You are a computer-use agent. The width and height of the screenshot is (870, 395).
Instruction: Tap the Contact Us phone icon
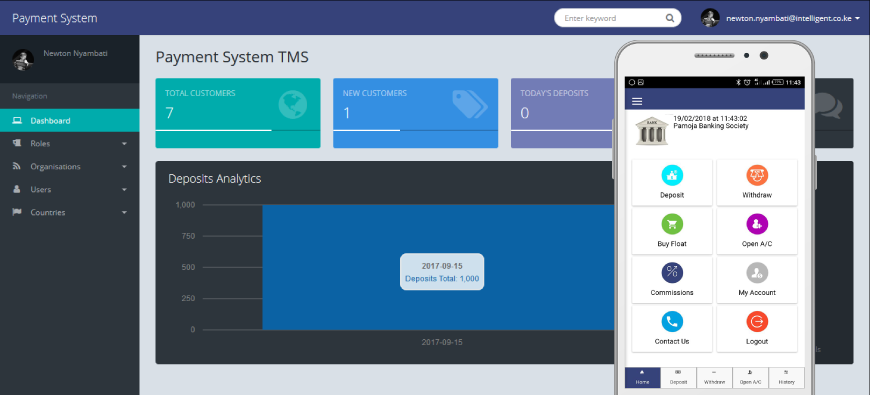(672, 321)
